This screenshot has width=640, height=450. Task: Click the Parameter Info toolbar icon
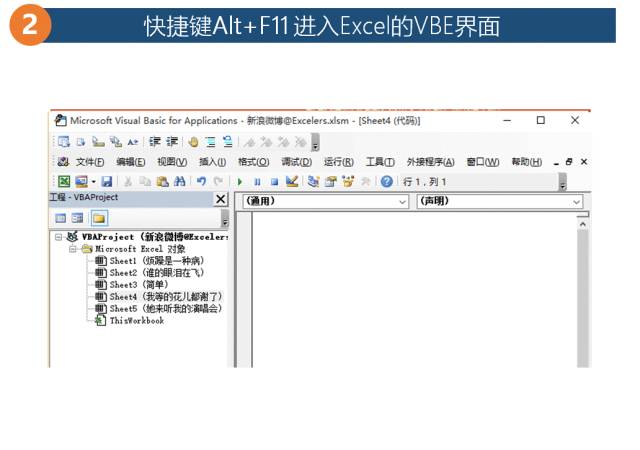click(116, 142)
